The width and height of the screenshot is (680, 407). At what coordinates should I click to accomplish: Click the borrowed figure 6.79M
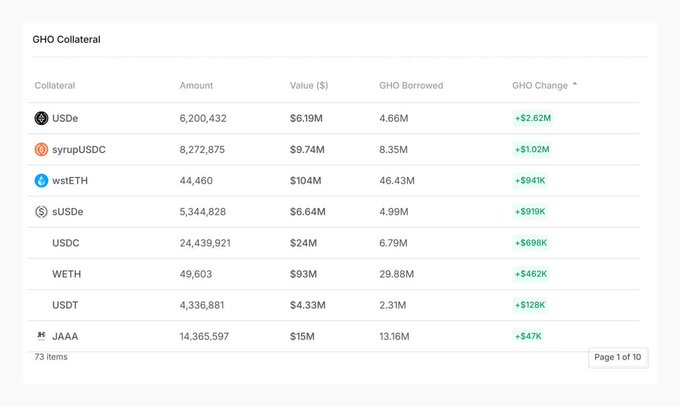(393, 243)
